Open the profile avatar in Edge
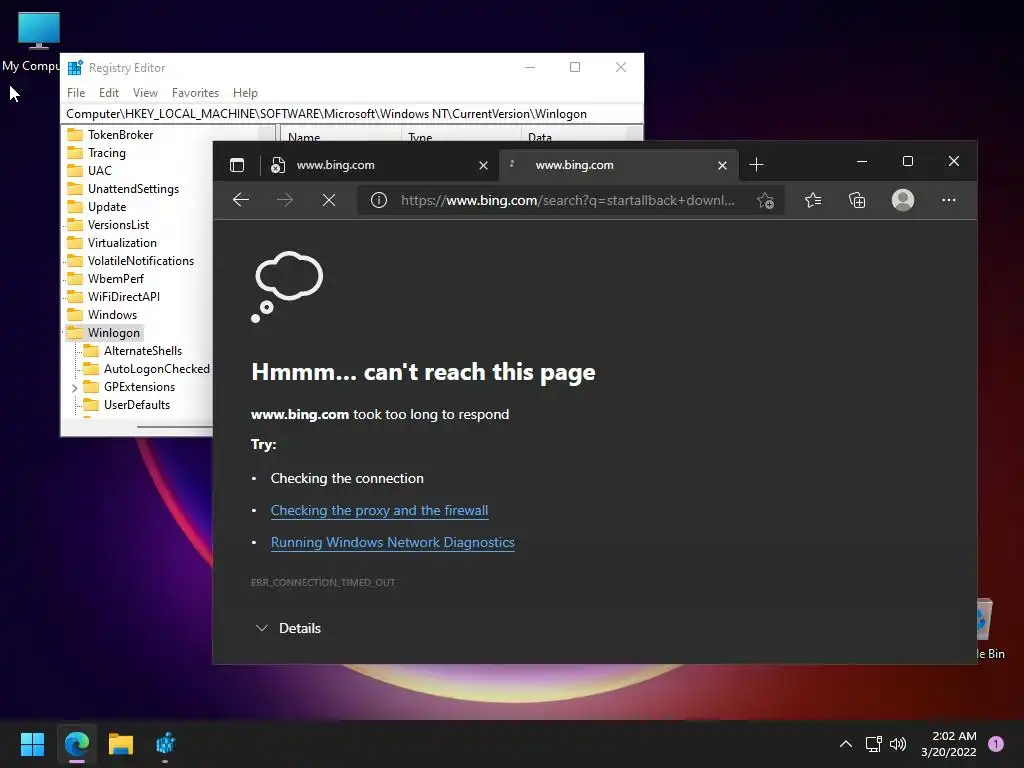The width and height of the screenshot is (1024, 768). (x=903, y=200)
